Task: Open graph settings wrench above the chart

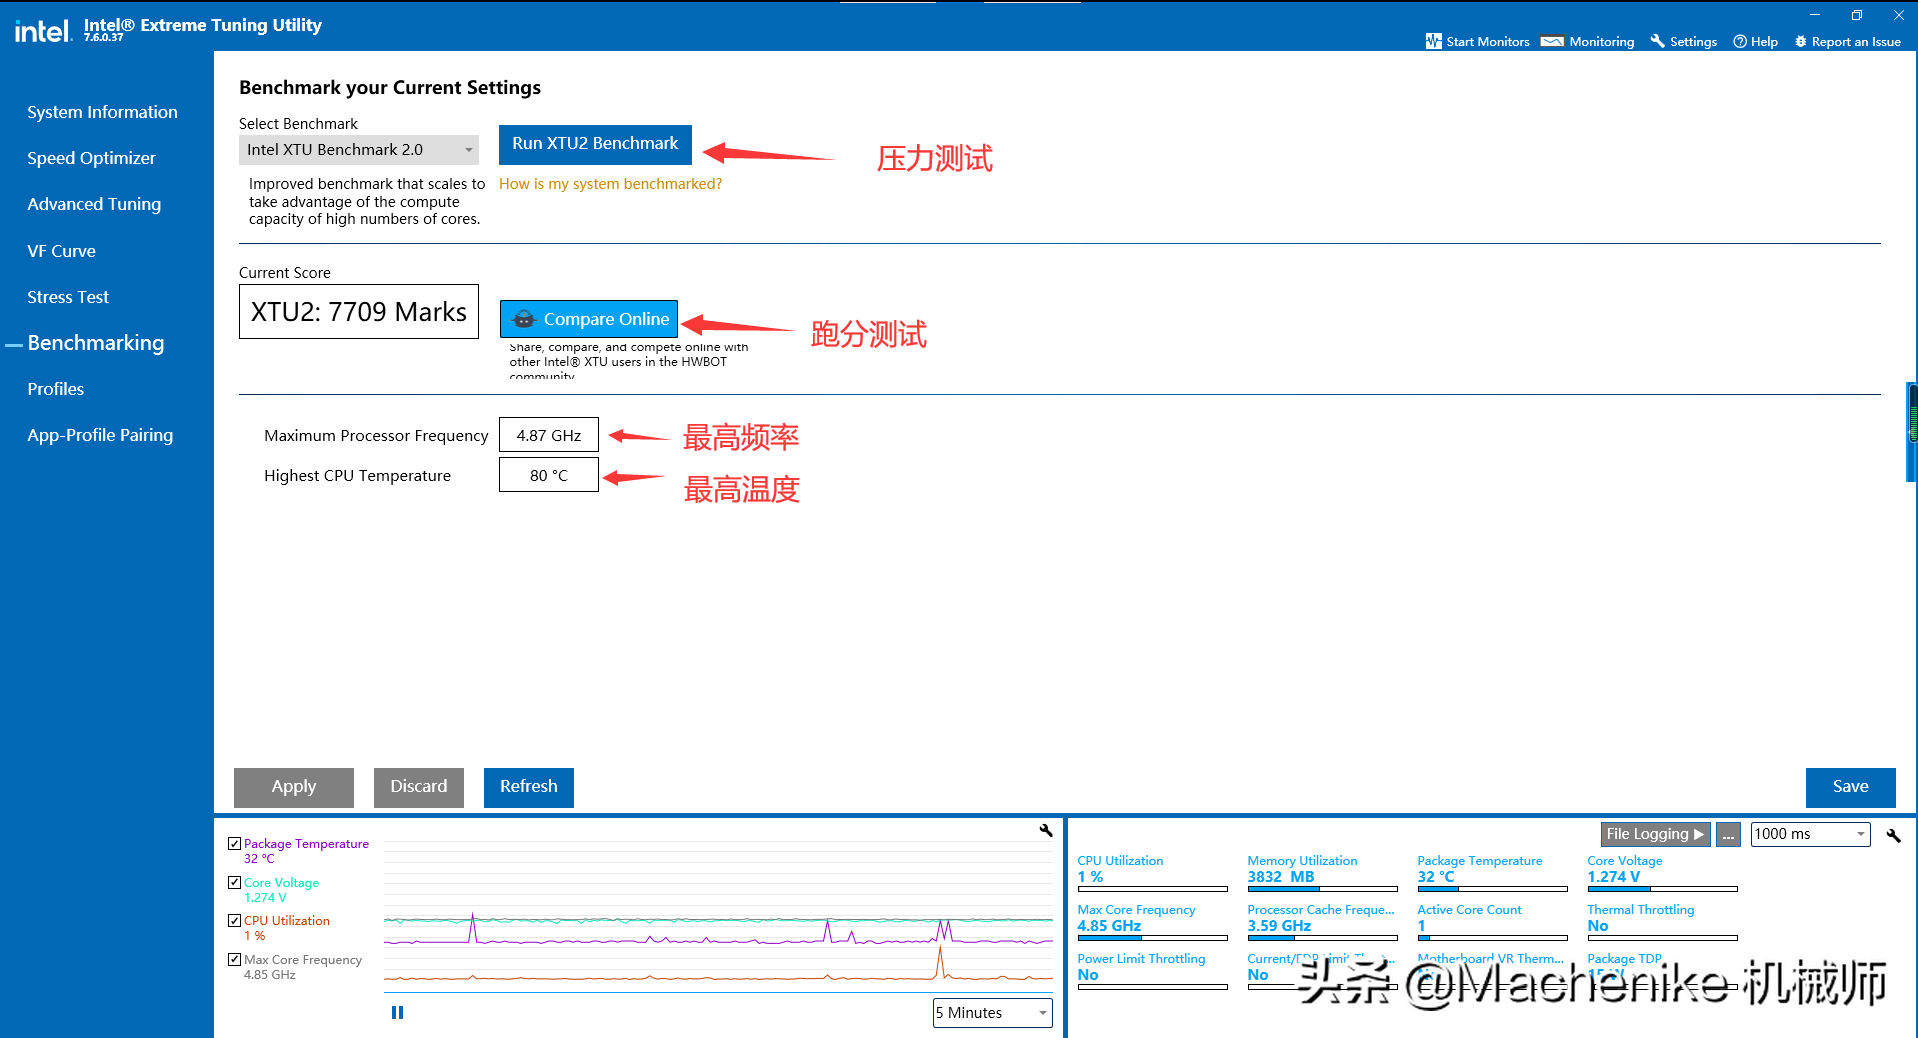Action: click(x=1046, y=830)
